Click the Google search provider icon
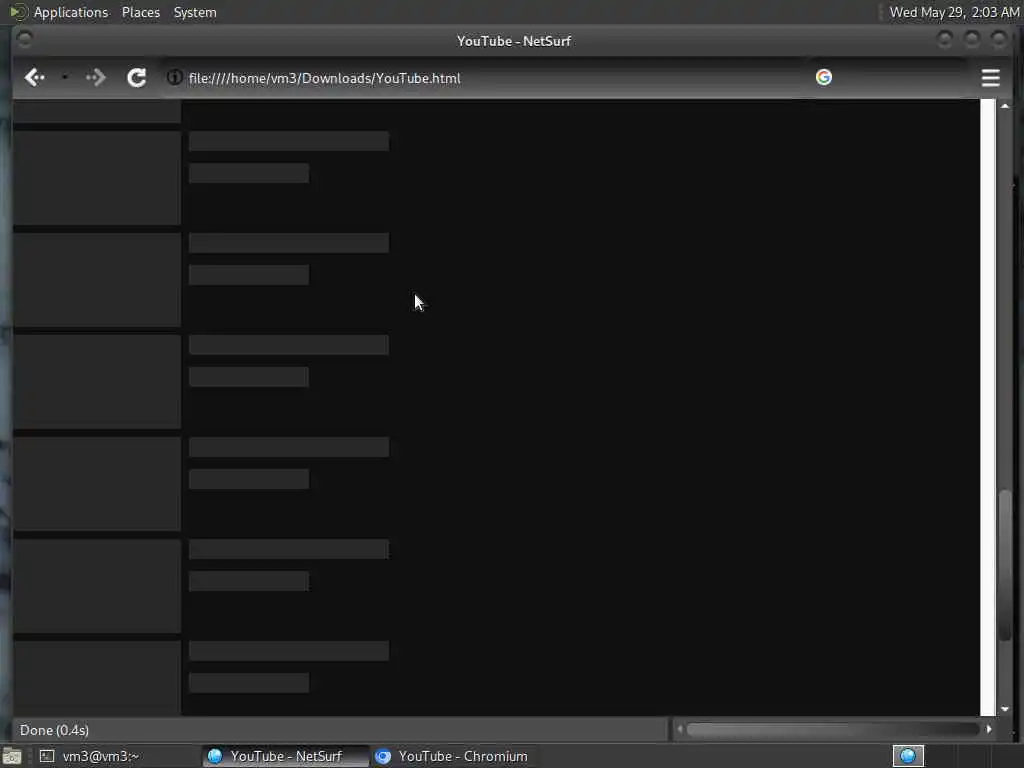Image resolution: width=1024 pixels, height=768 pixels. pyautogui.click(x=824, y=77)
